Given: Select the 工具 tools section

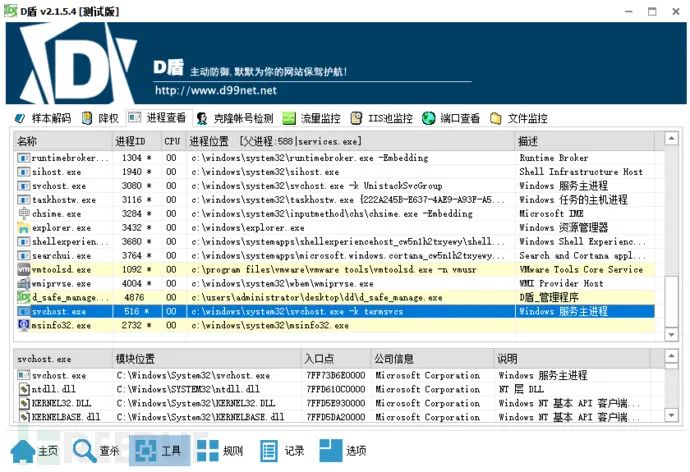Looking at the screenshot, I should (x=159, y=450).
